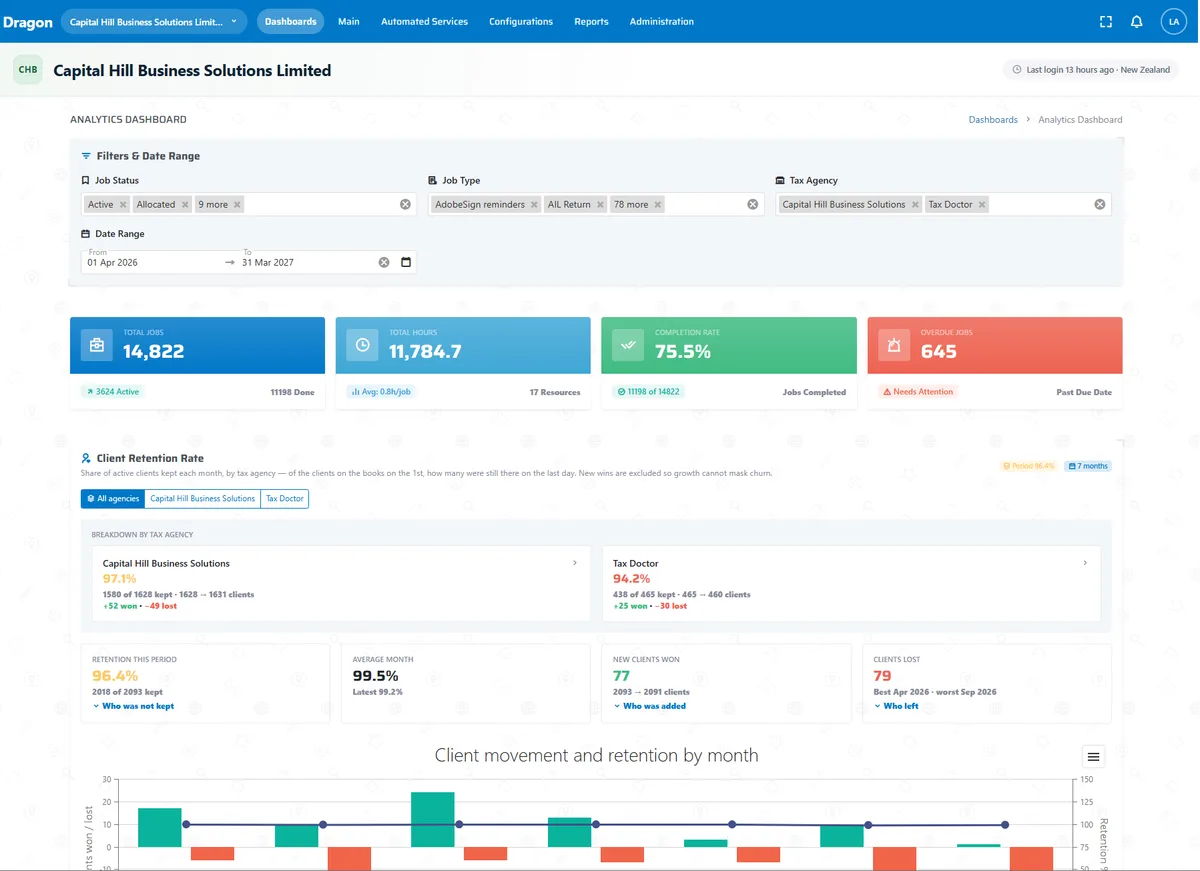The width and height of the screenshot is (1200, 871).
Task: Remove the Tax Doctor agency tag
Action: pos(982,204)
